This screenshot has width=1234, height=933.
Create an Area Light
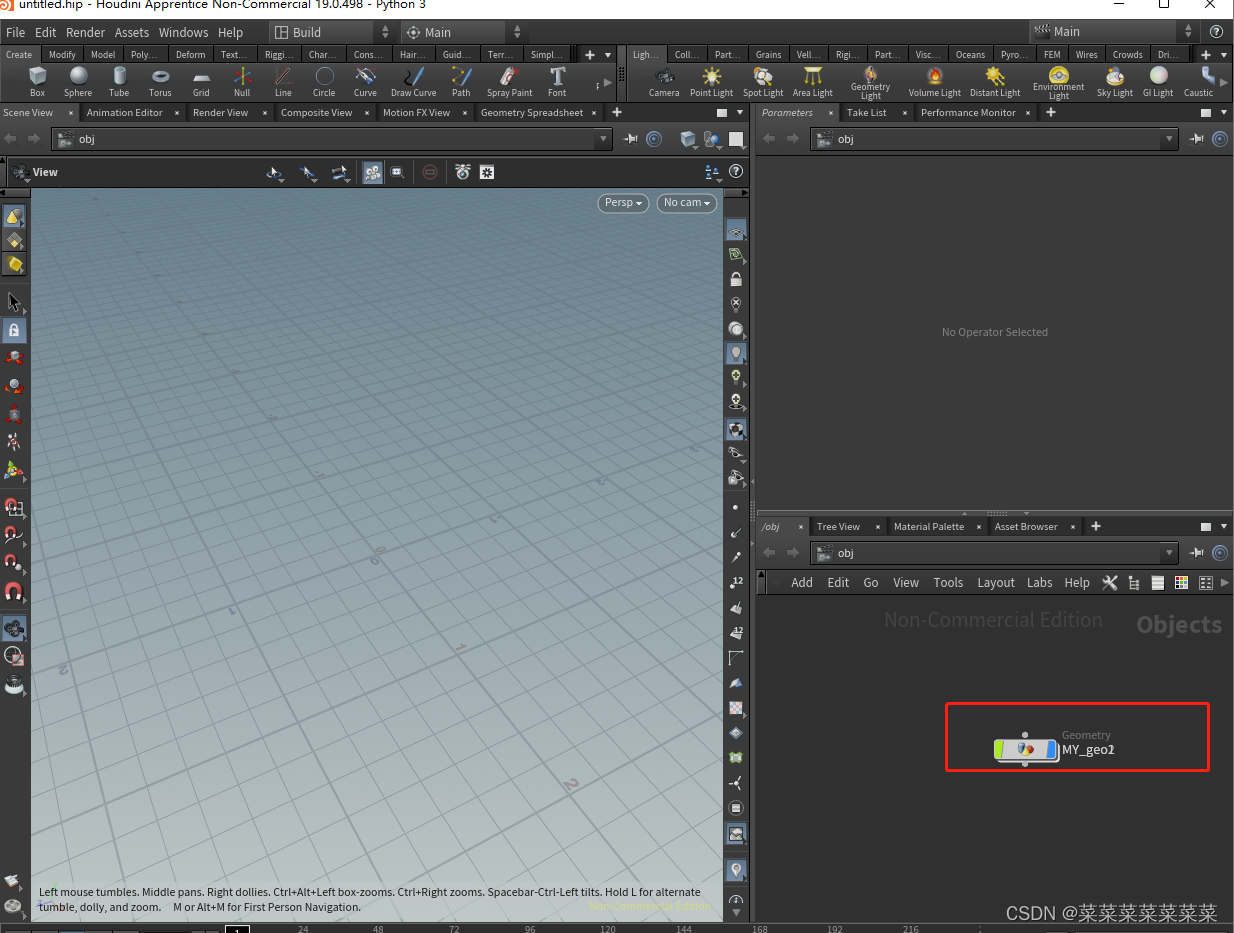coord(813,81)
